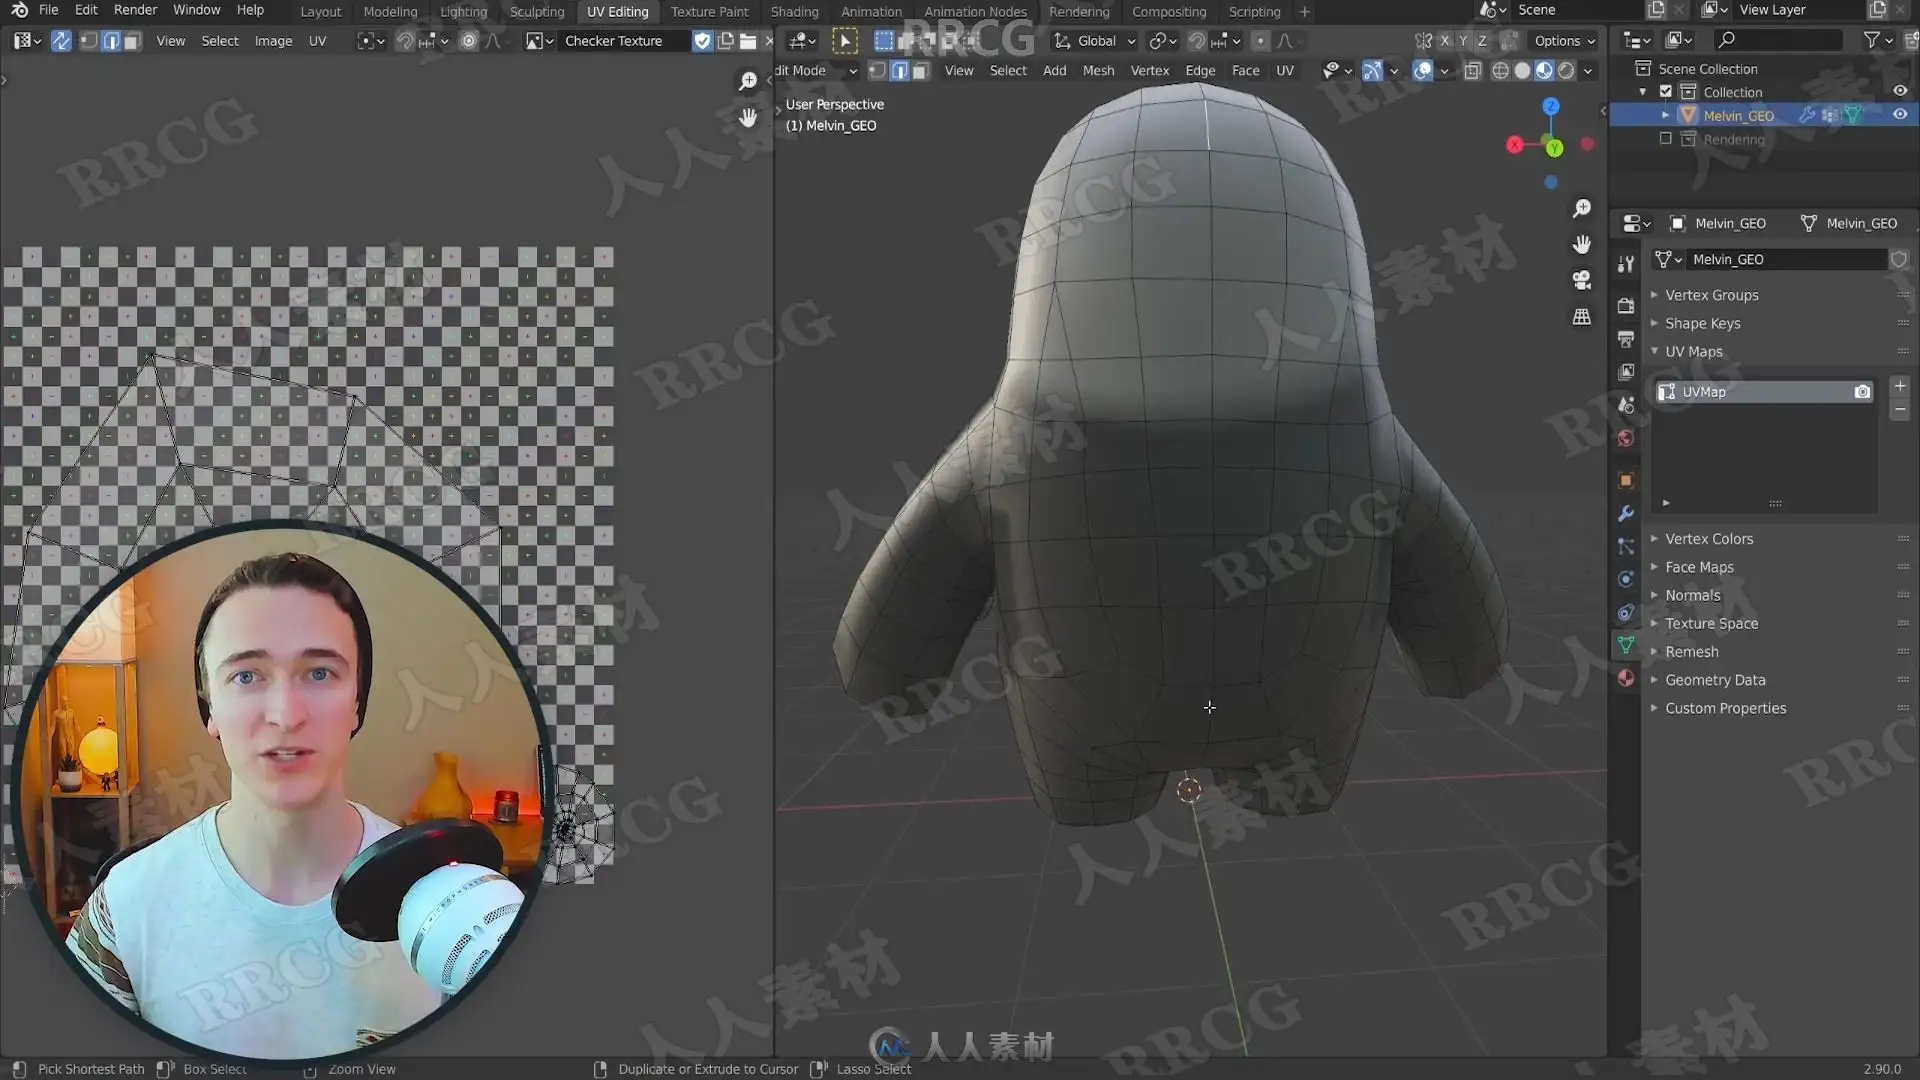Viewport: 1920px width, 1080px height.
Task: Create new image copy icon
Action: pyautogui.click(x=725, y=41)
